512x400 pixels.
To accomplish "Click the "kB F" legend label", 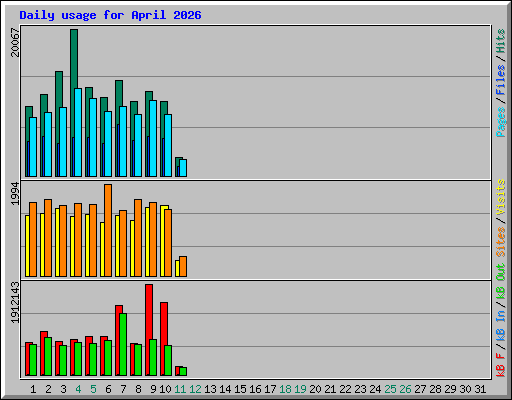I will coord(501,365).
